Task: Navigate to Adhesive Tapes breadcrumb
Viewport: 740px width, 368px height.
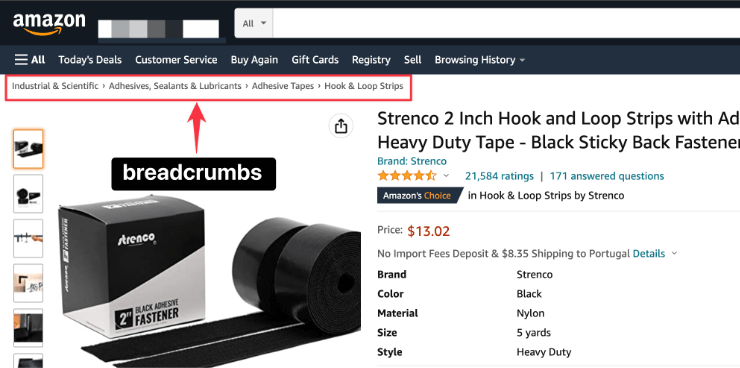Action: coord(283,86)
